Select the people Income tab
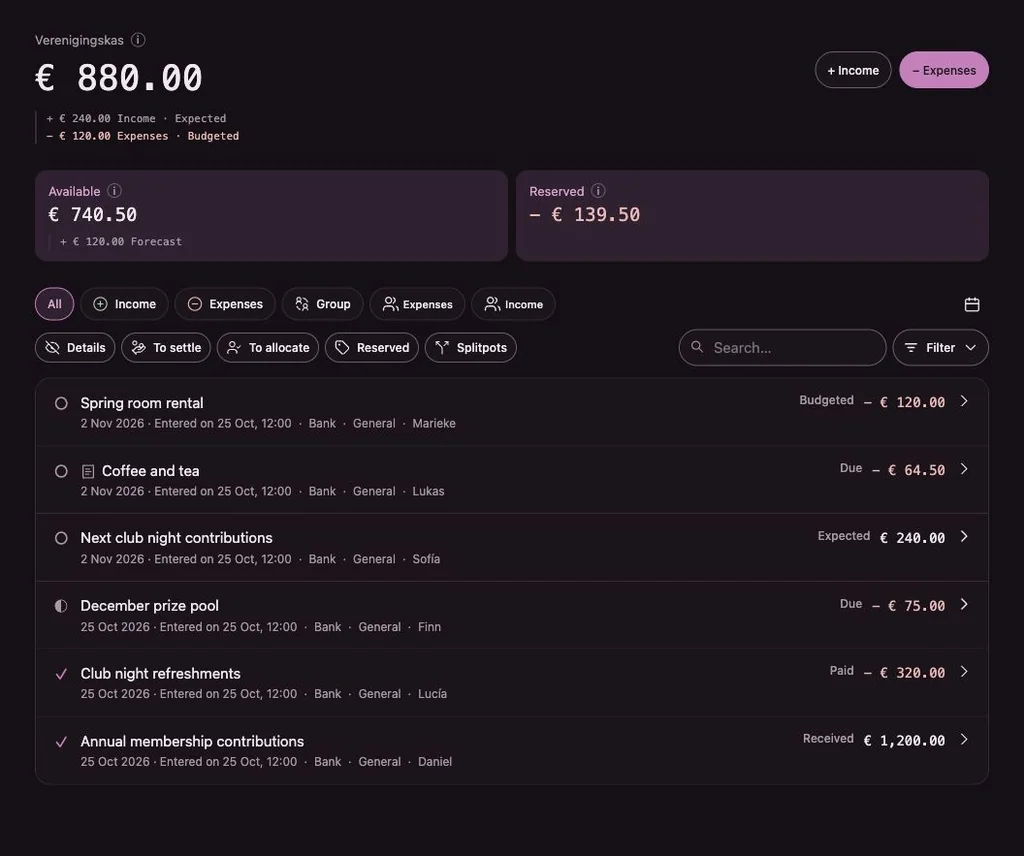The image size is (1024, 856). click(x=513, y=304)
